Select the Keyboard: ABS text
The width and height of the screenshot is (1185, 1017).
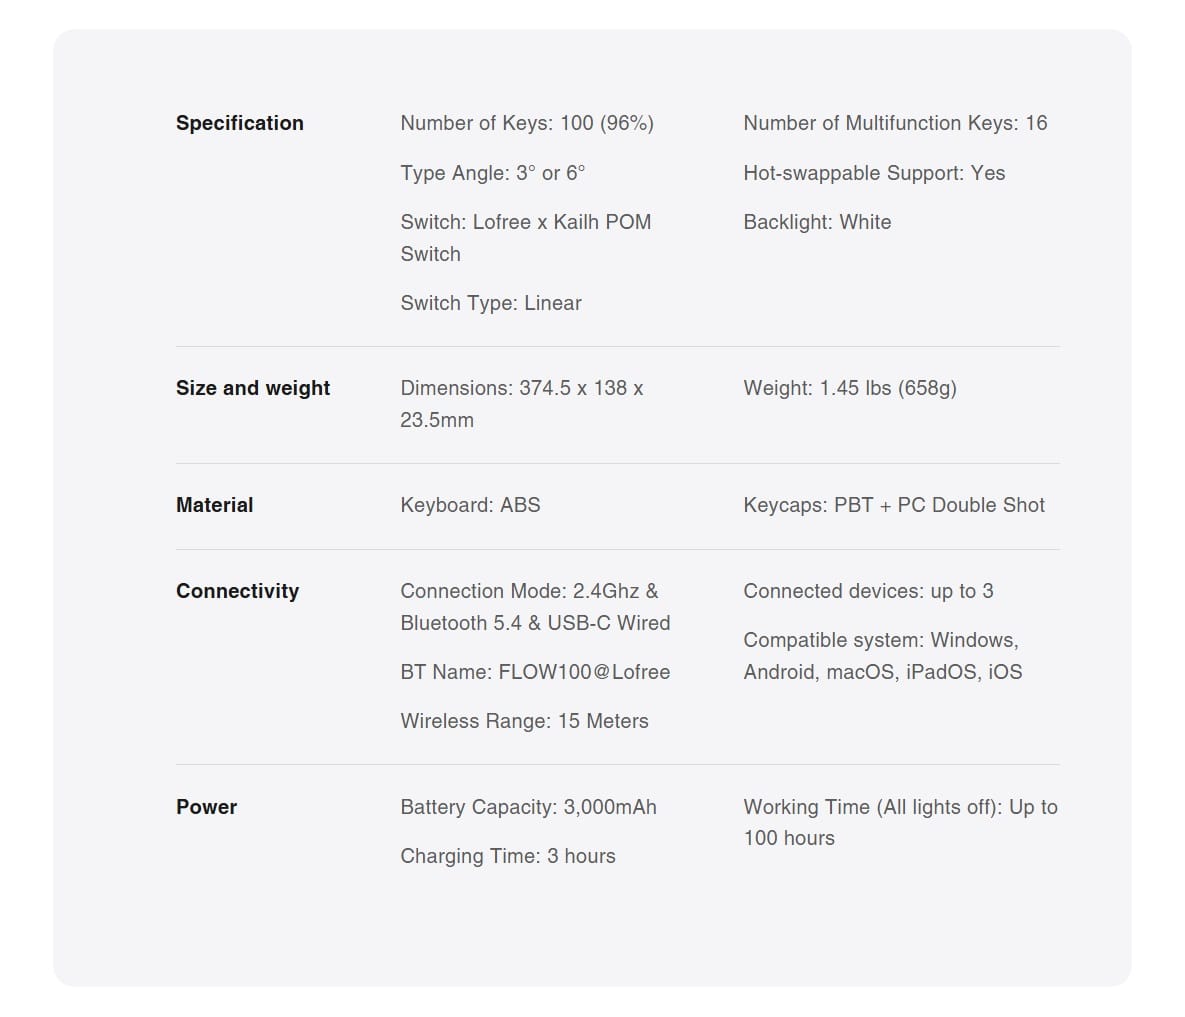tap(470, 505)
